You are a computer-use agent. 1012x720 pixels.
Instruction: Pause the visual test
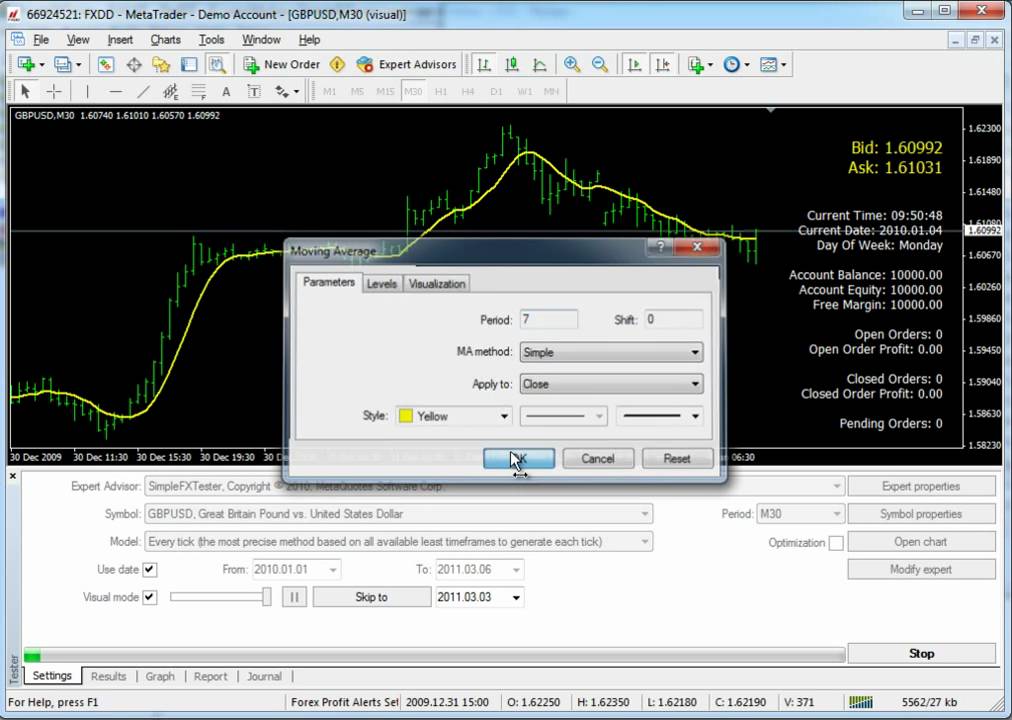pyautogui.click(x=294, y=597)
